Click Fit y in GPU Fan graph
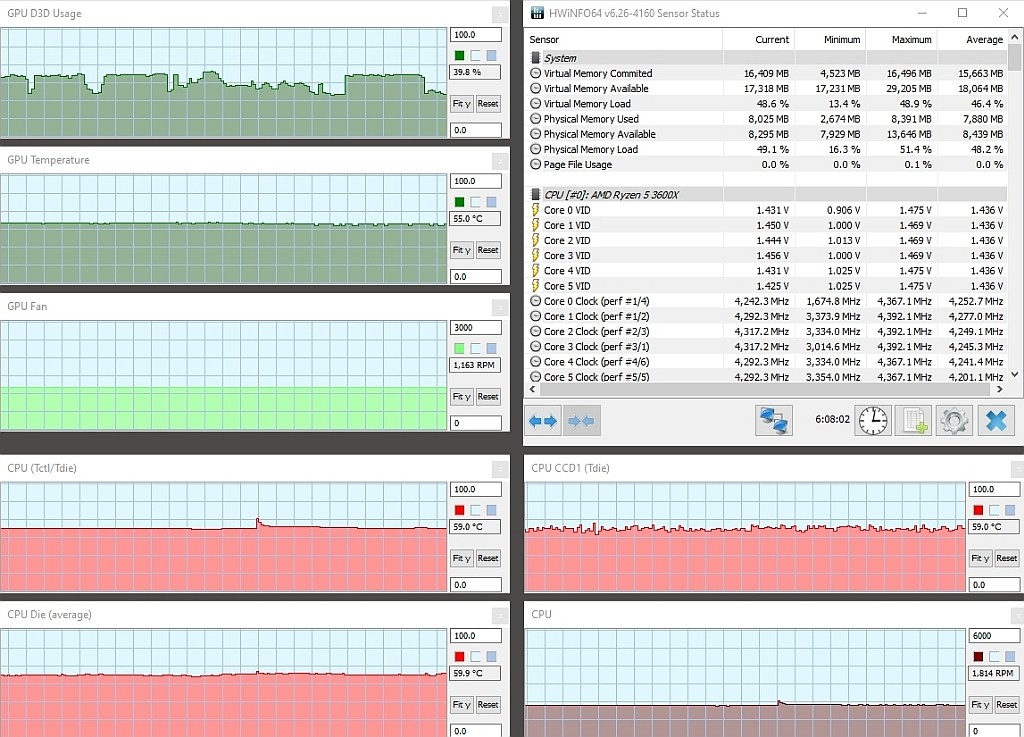 [x=462, y=397]
